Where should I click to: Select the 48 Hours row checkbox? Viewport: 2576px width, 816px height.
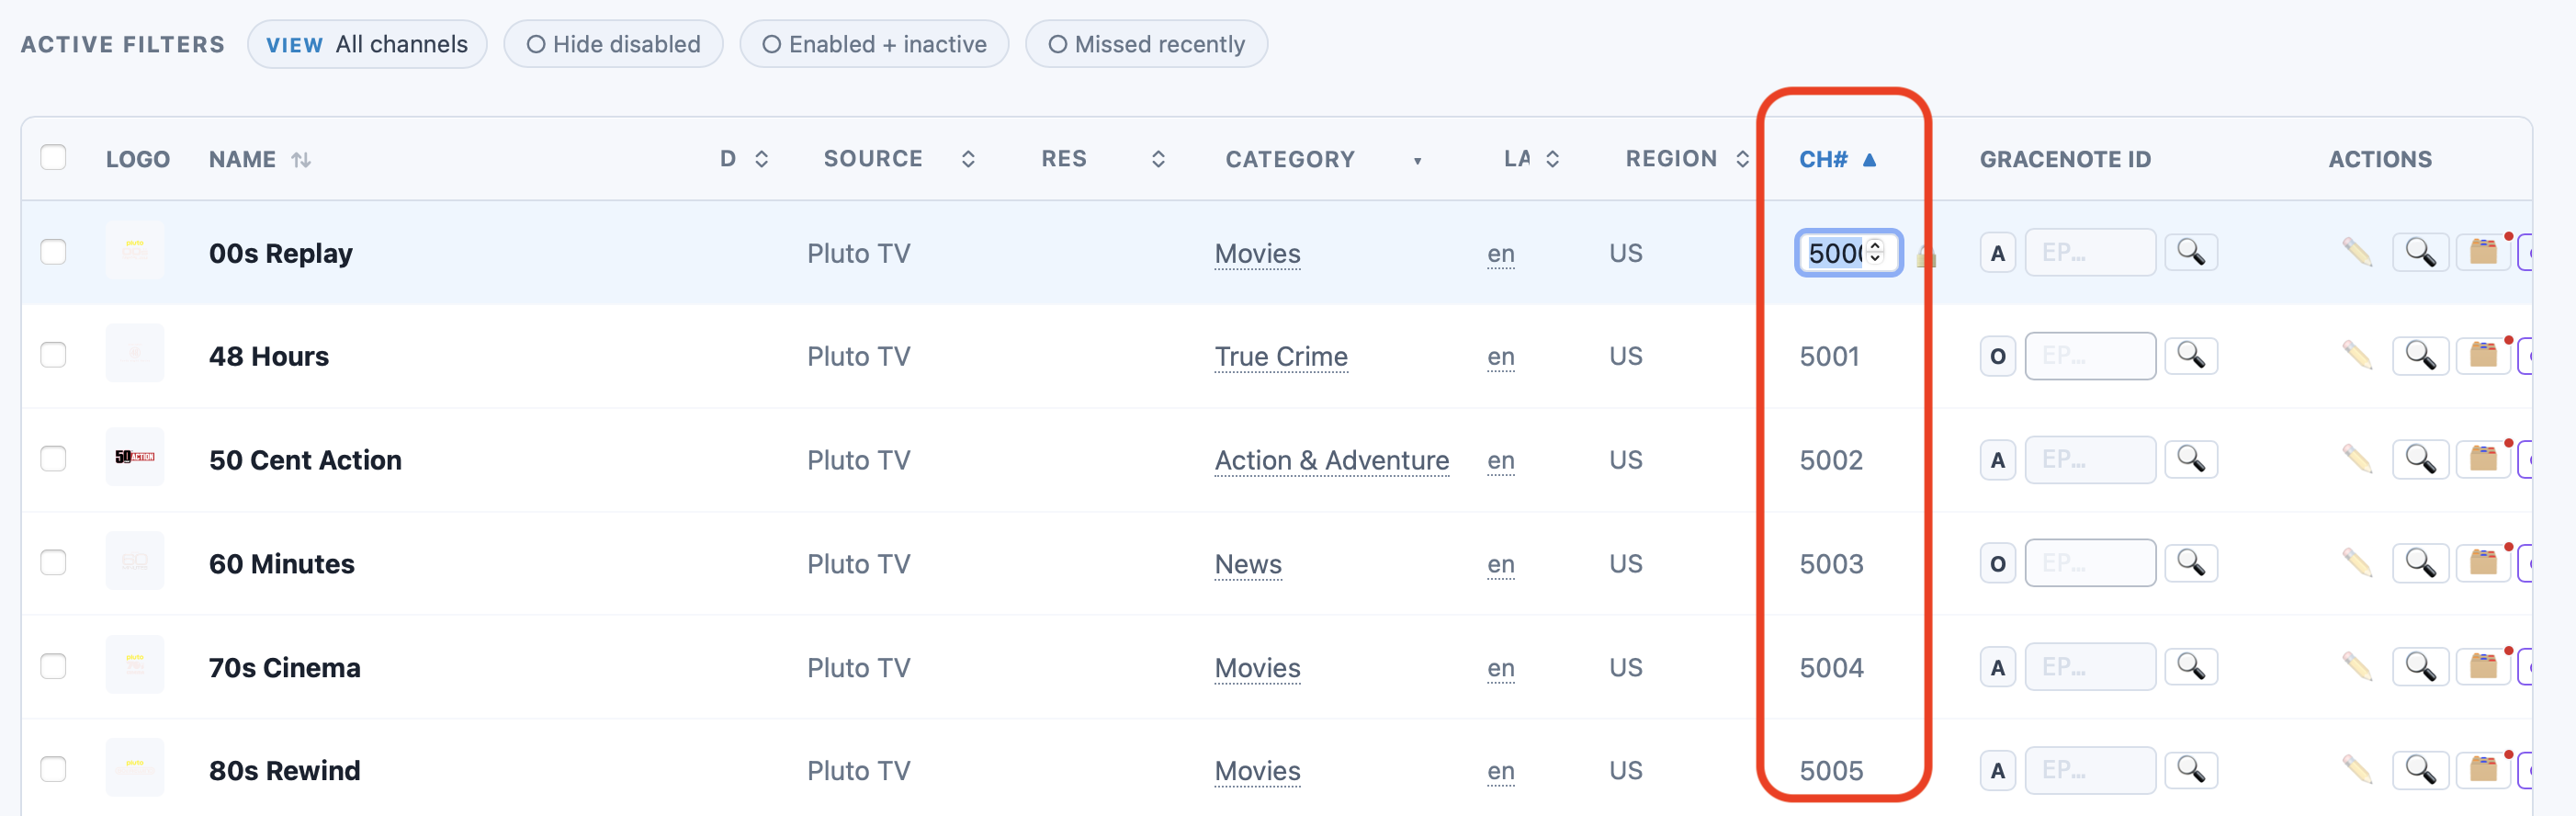point(53,355)
